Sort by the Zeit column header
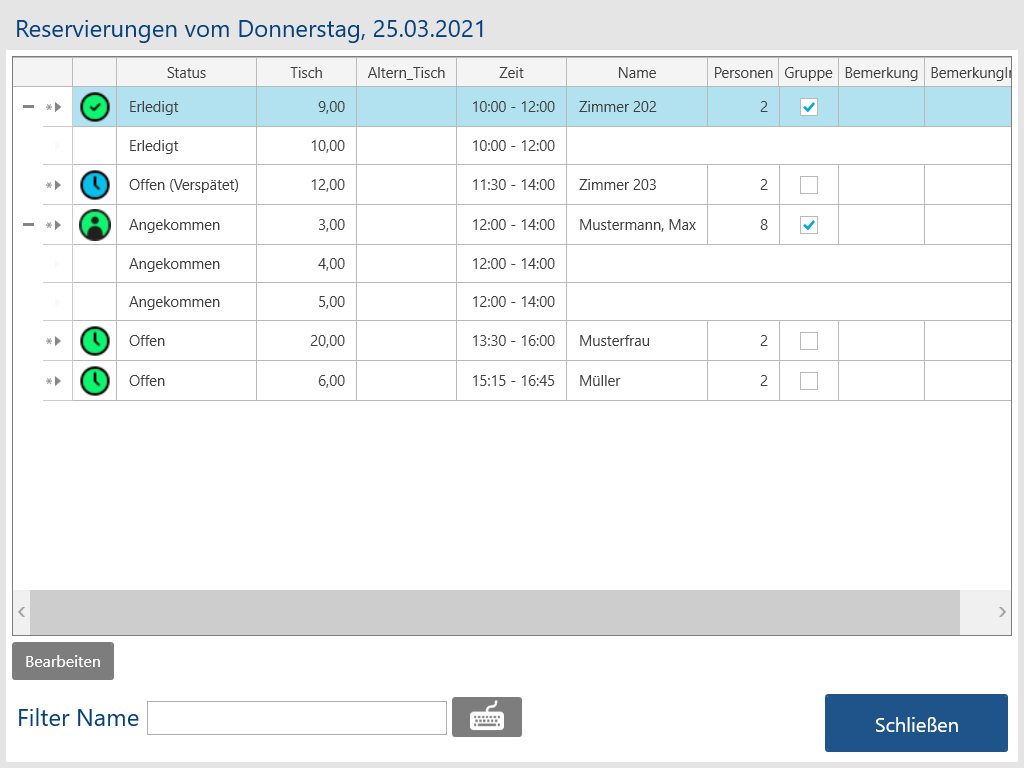 click(x=511, y=72)
